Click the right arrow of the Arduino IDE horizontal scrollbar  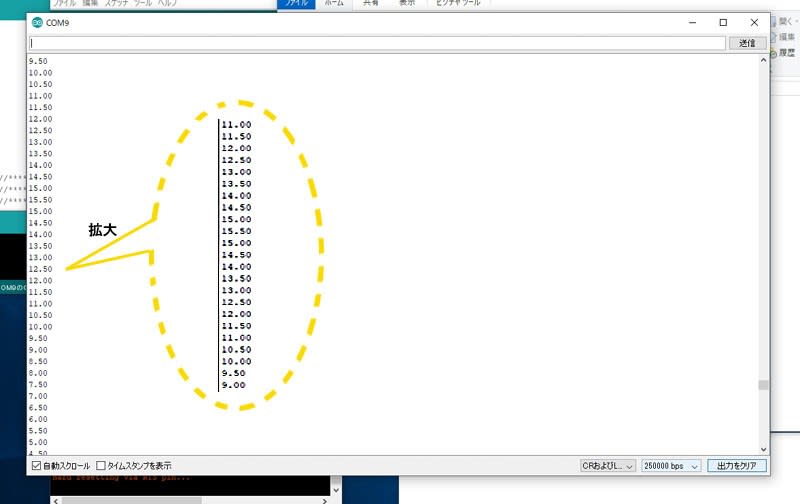coord(324,501)
